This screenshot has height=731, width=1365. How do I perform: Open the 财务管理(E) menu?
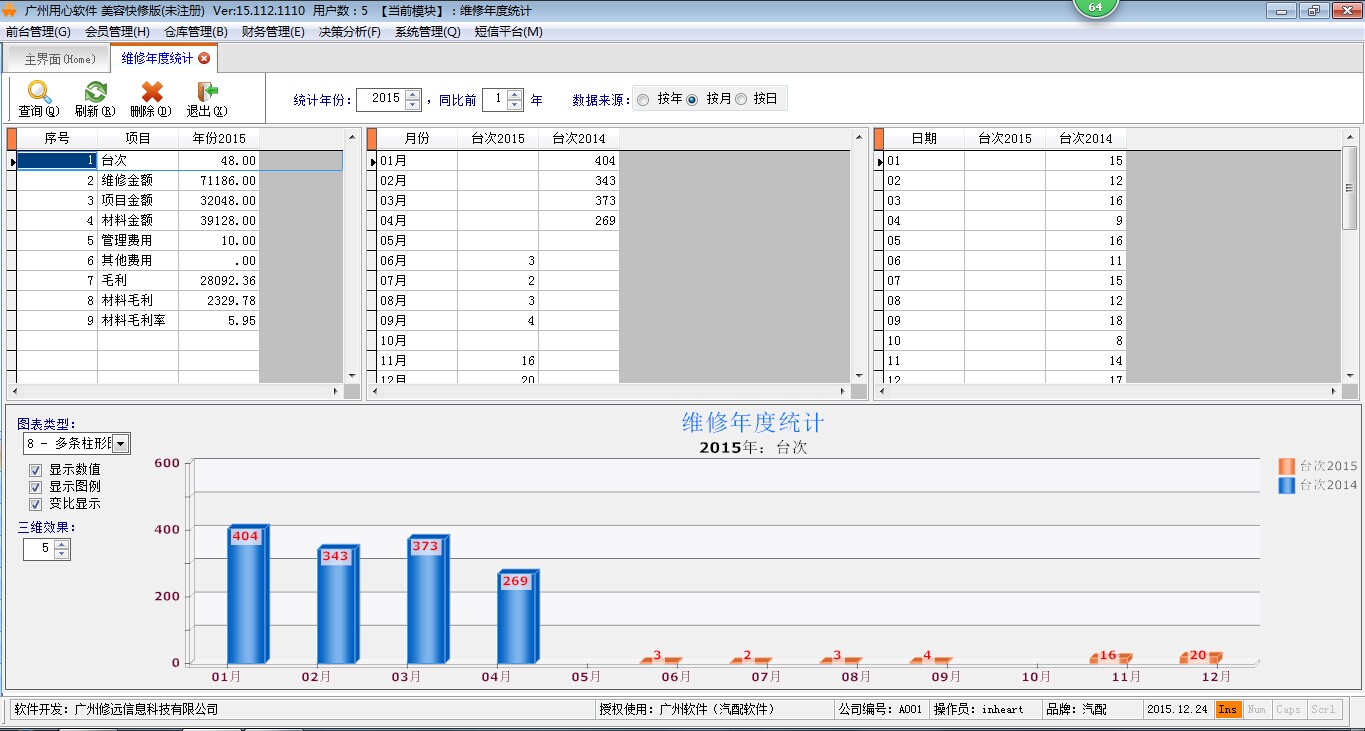pos(273,32)
